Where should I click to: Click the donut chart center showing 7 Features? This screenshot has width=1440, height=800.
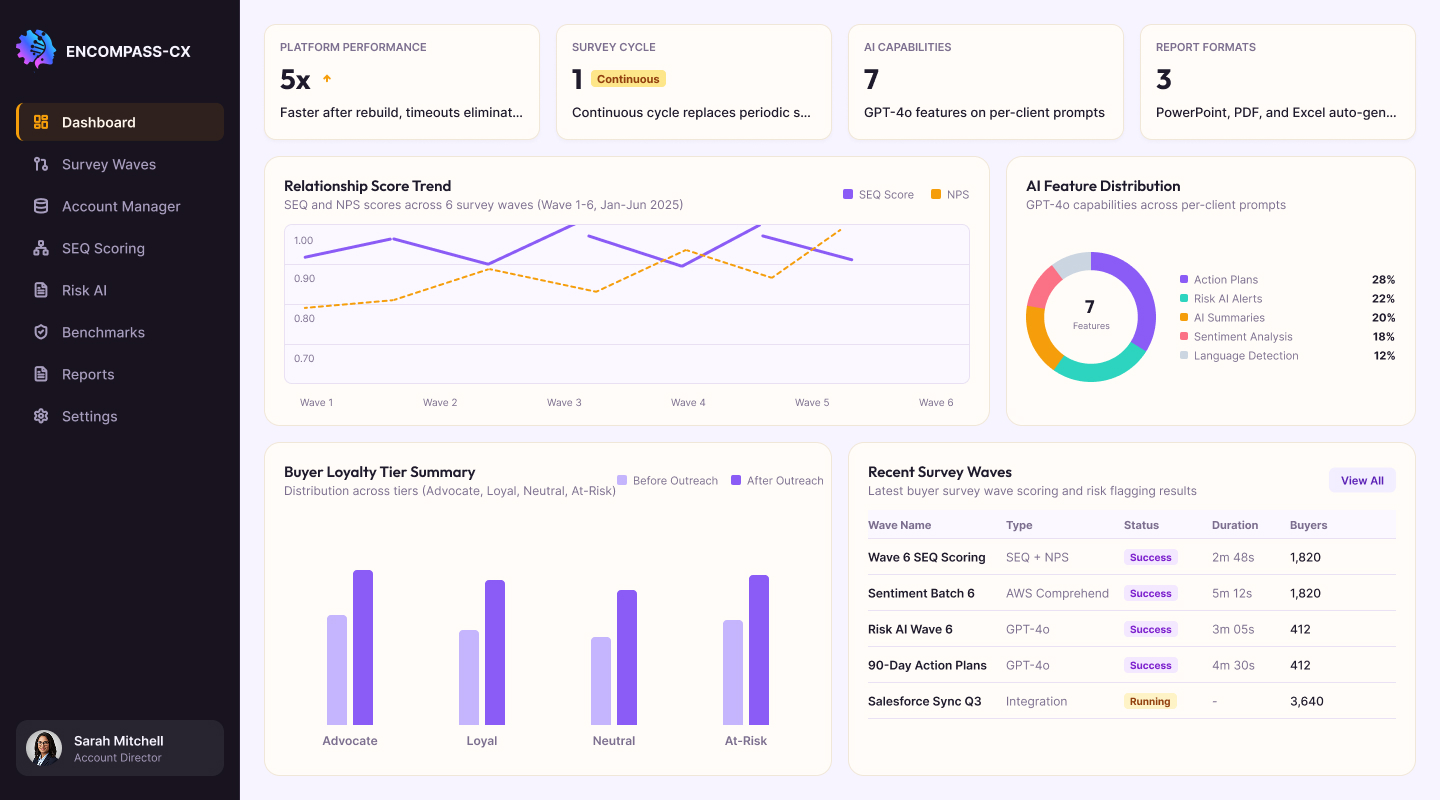[1090, 314]
